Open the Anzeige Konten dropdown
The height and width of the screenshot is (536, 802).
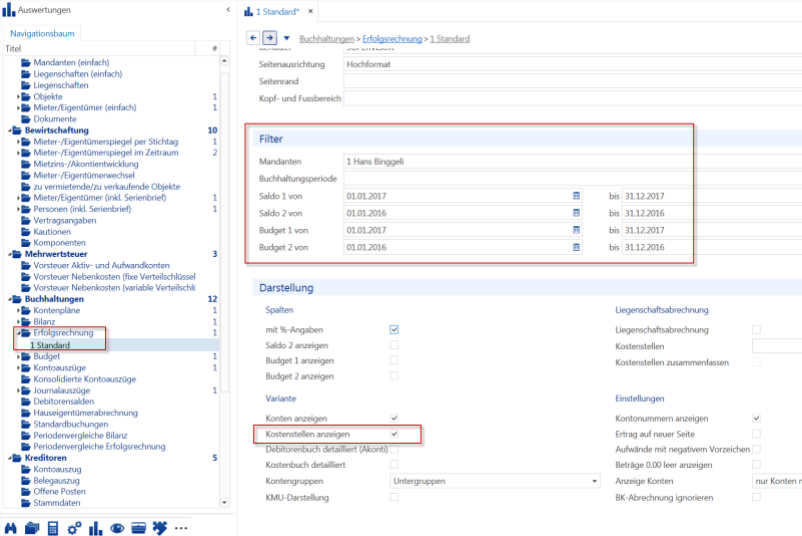pyautogui.click(x=777, y=481)
